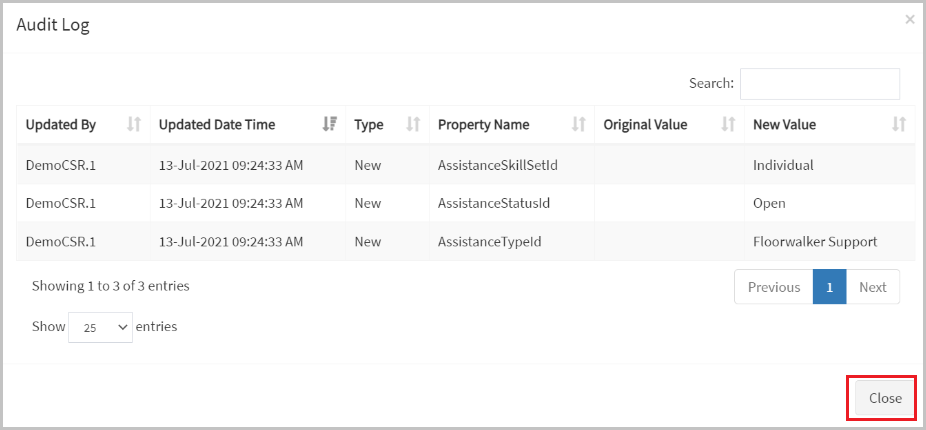Click the AssistanceStatusId property cell
926x430 pixels.
(512, 203)
